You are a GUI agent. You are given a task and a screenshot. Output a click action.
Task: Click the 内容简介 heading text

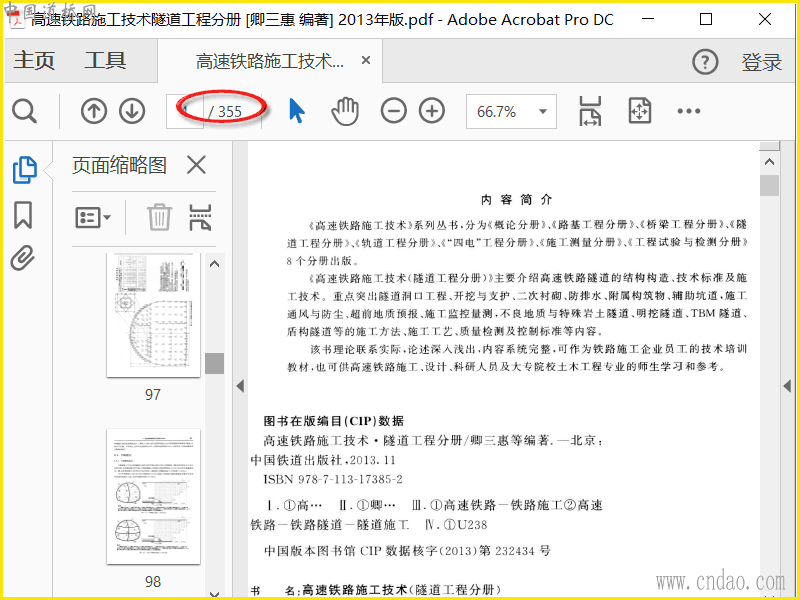click(516, 200)
